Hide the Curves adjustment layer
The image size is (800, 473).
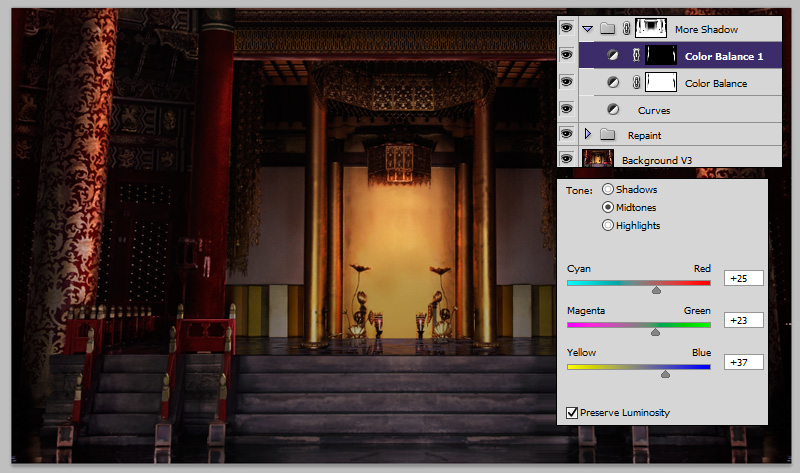(566, 109)
